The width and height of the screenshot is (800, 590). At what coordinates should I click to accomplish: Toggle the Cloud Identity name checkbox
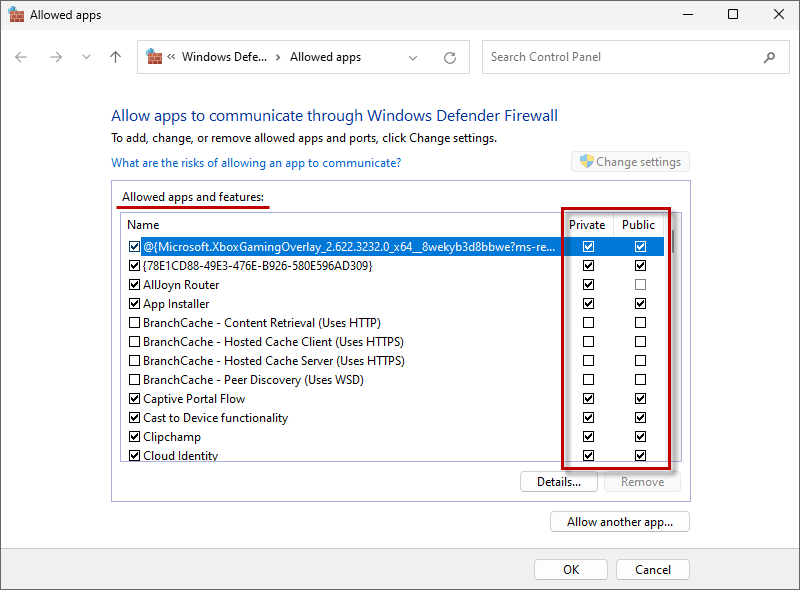click(134, 455)
